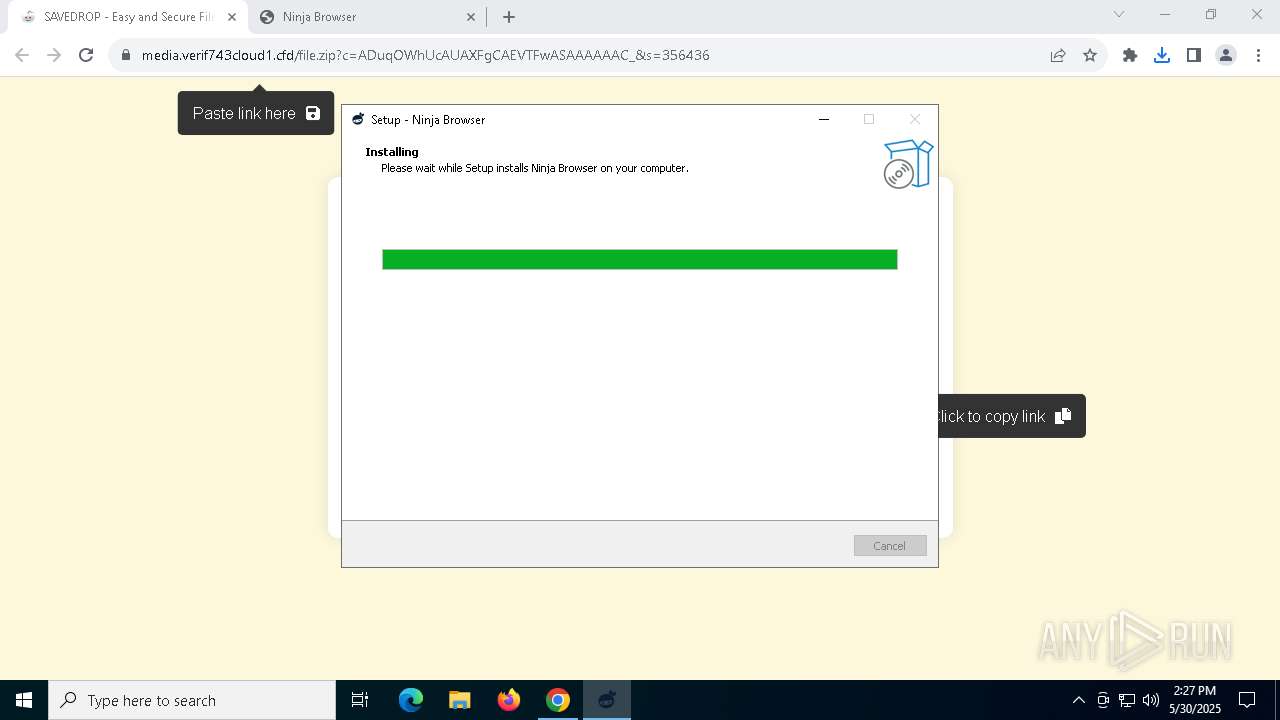1280x720 pixels.
Task: Show hidden system tray icons
Action: [x=1078, y=700]
